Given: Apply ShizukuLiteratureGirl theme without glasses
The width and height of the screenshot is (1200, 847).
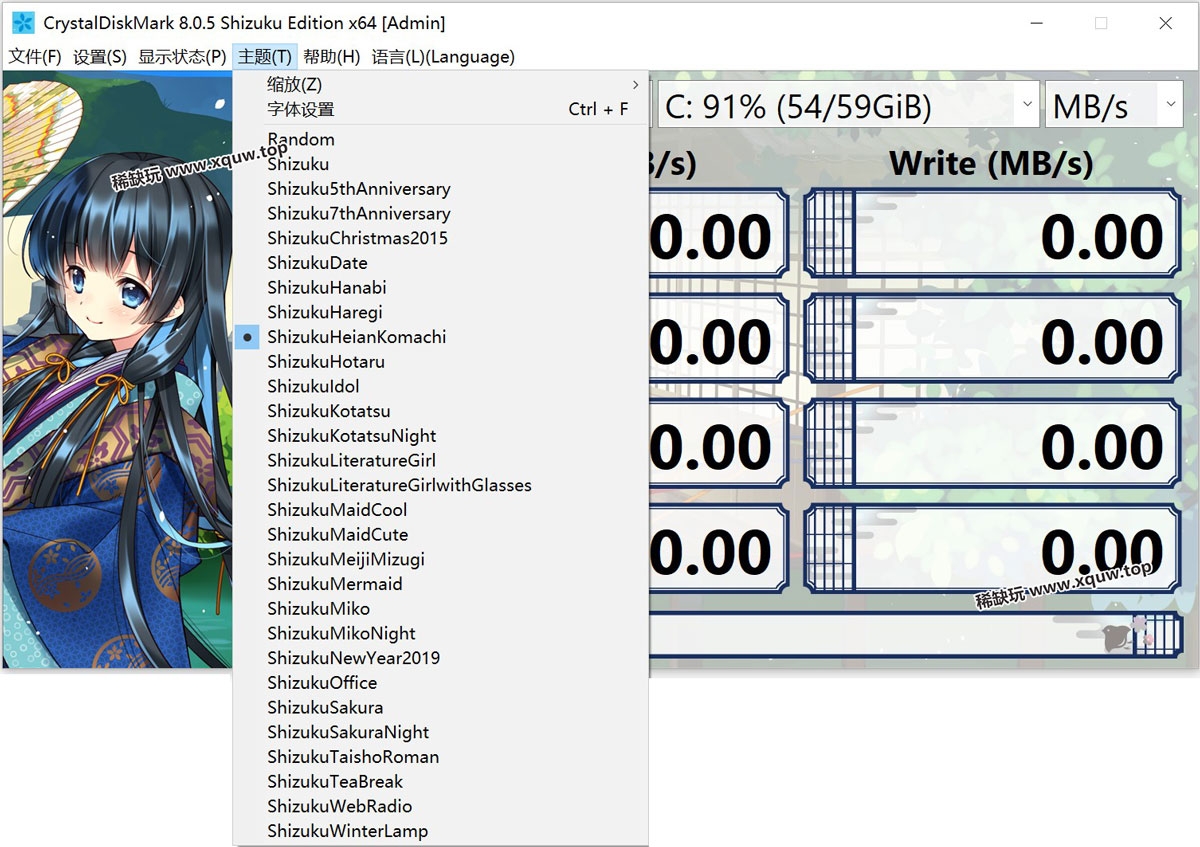Looking at the screenshot, I should coord(441,460).
